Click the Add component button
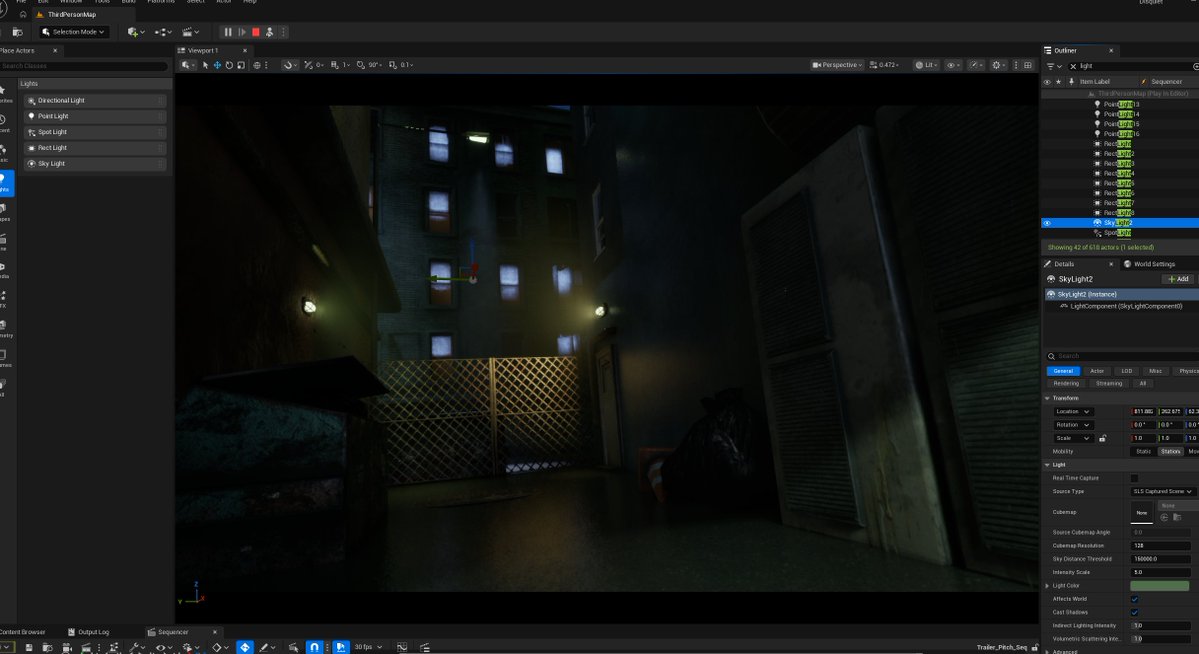The height and width of the screenshot is (654, 1199). pyautogui.click(x=1178, y=279)
